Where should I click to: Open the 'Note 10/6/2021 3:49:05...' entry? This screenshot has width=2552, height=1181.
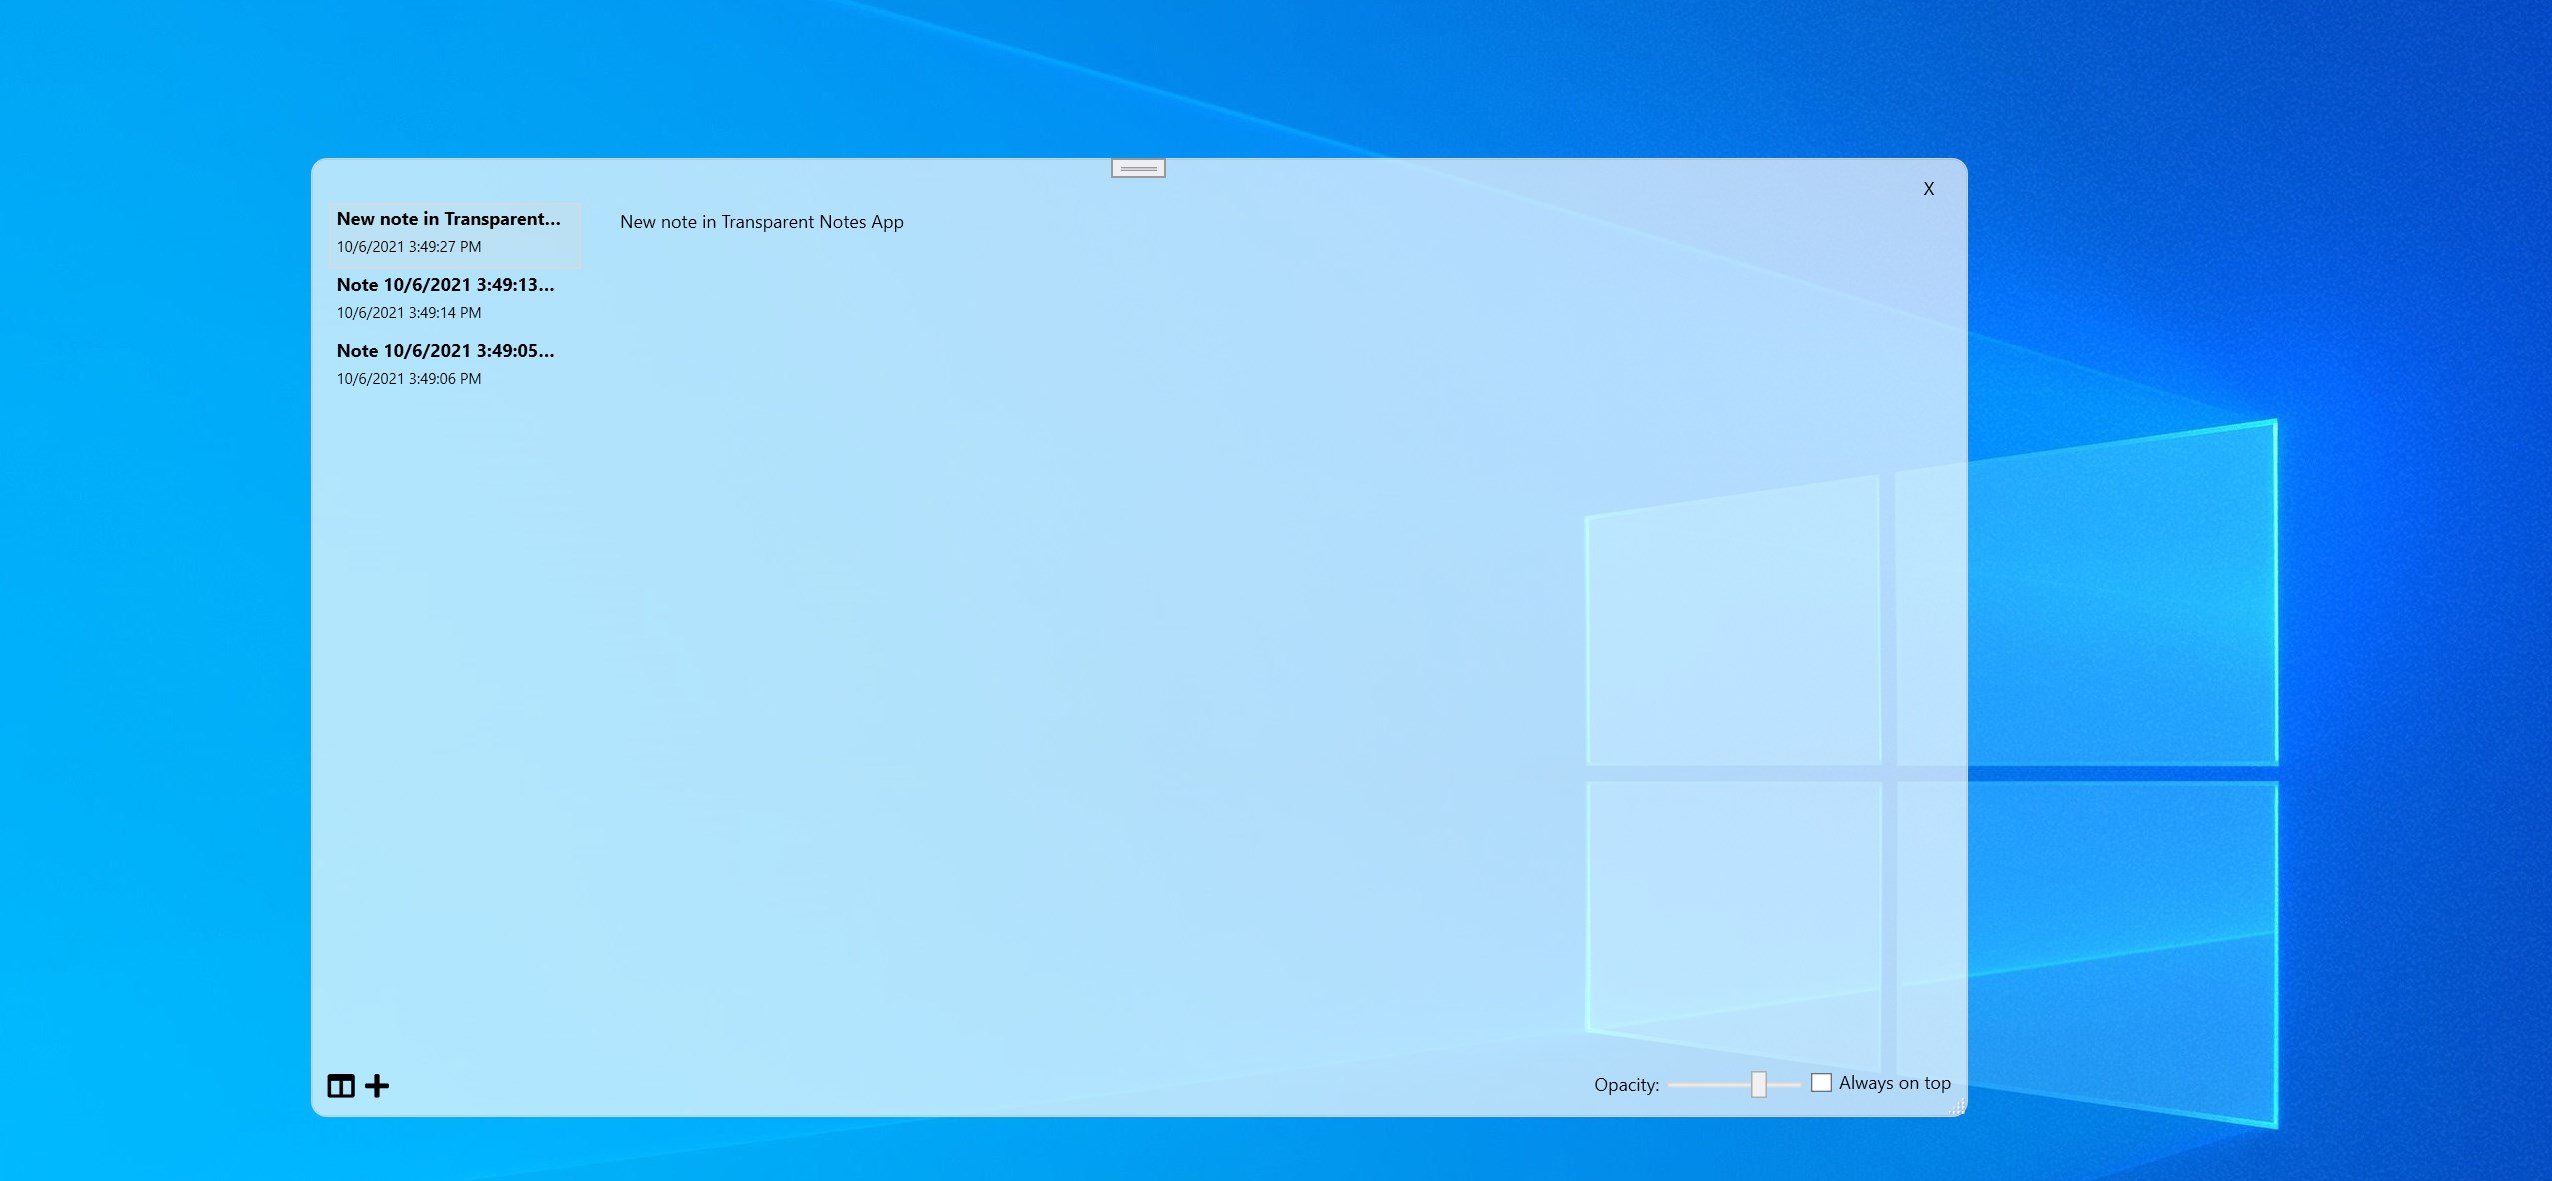[x=445, y=351]
